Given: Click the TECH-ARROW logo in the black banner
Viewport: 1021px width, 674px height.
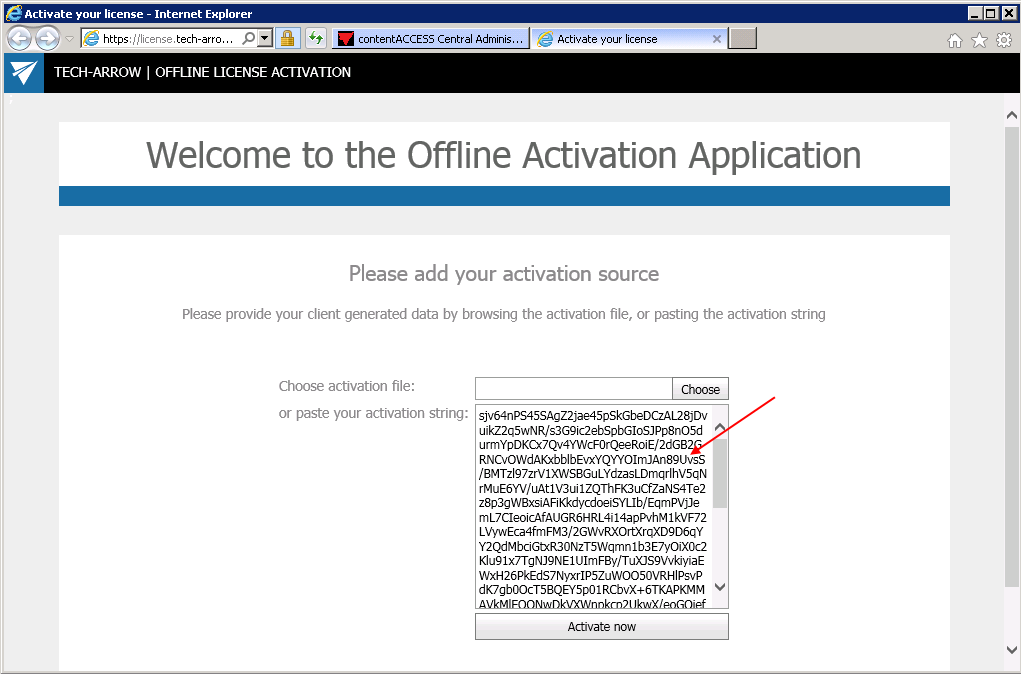Looking at the screenshot, I should click(22, 72).
